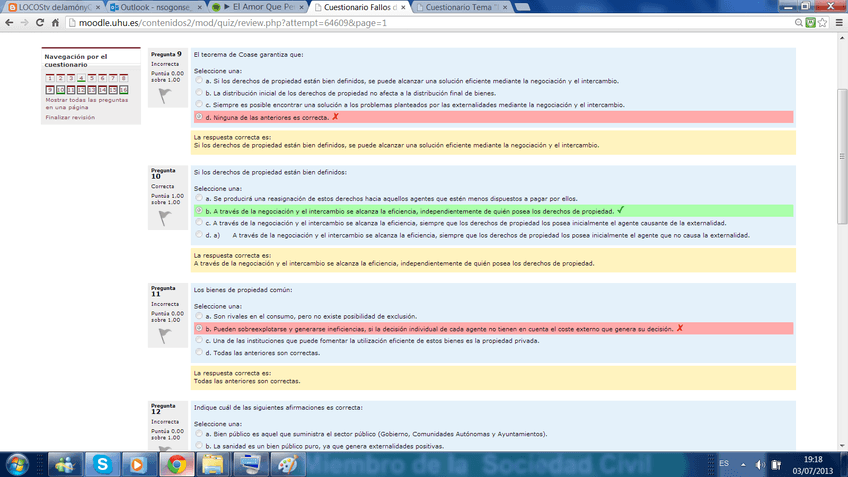
Task: Select option a 'Bien público' in Pregunta 12
Action: (x=198, y=434)
